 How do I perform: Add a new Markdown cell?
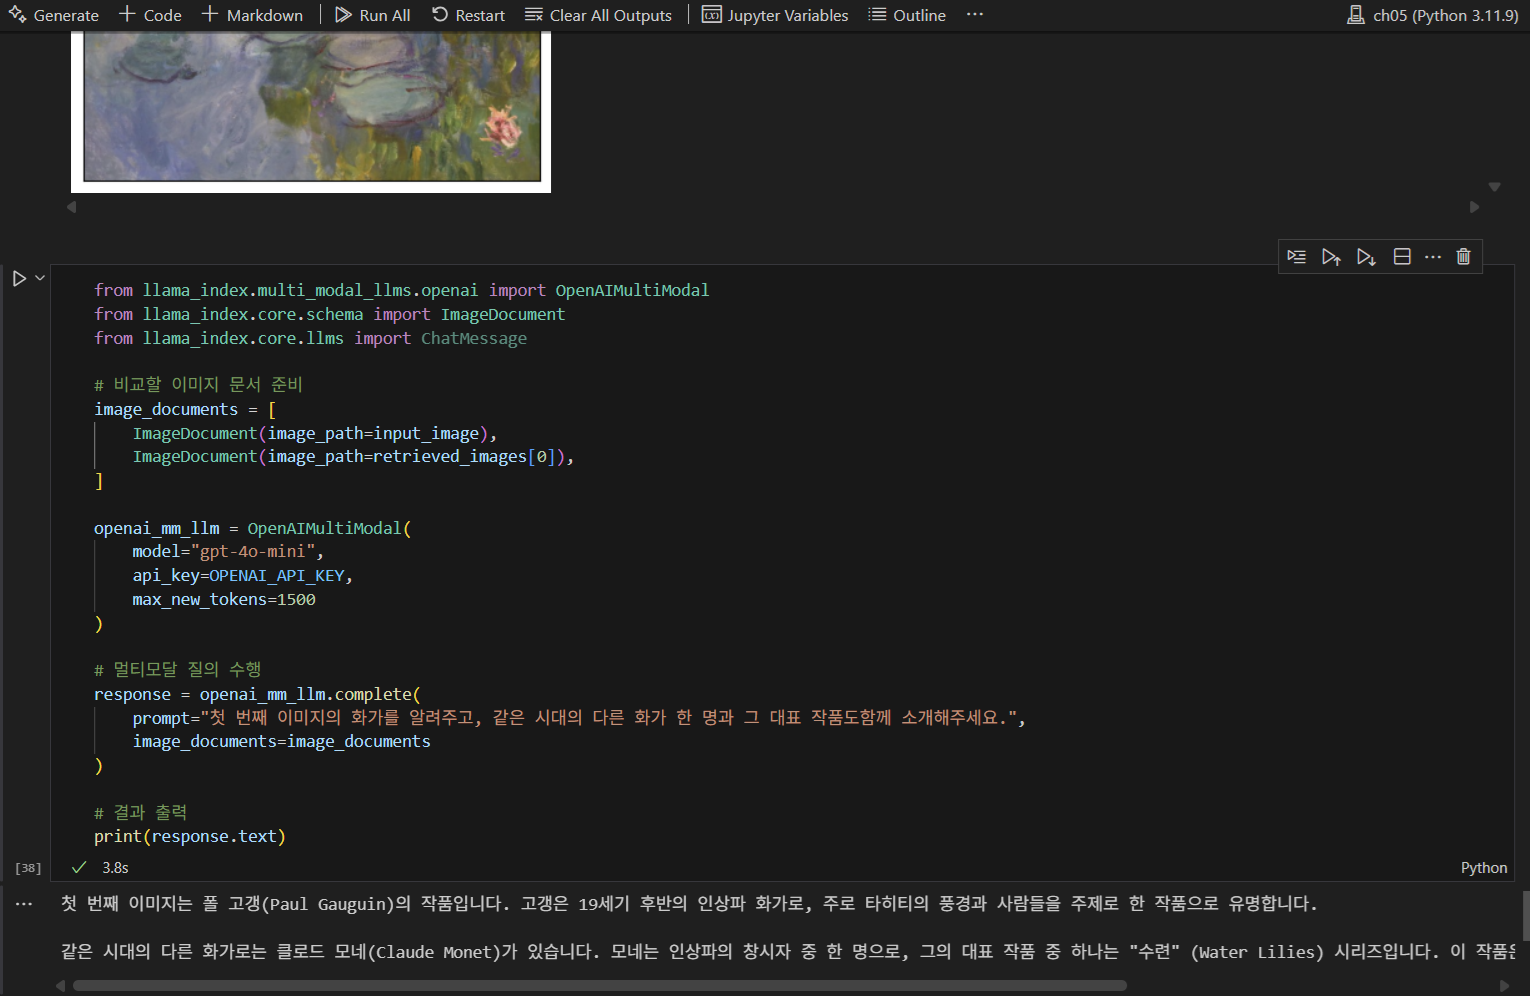coord(252,15)
